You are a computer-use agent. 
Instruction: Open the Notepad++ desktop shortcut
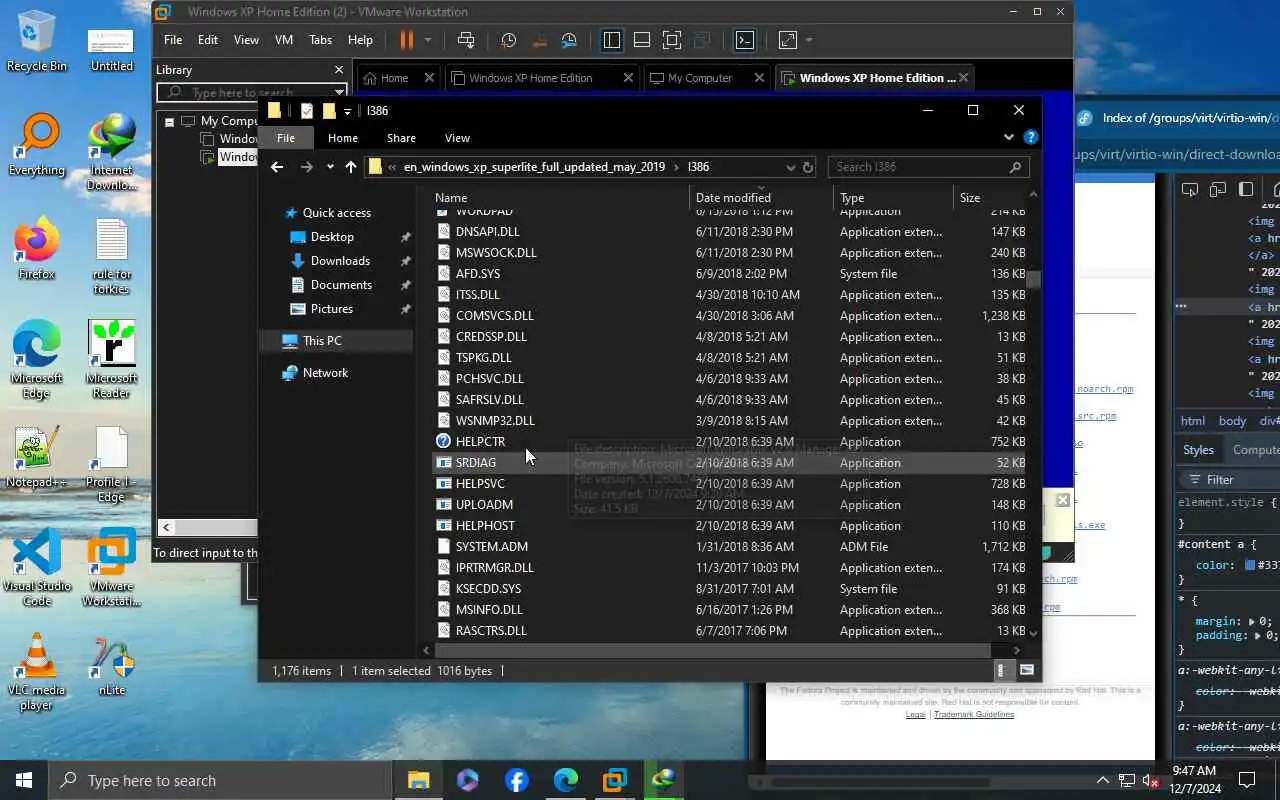click(36, 458)
